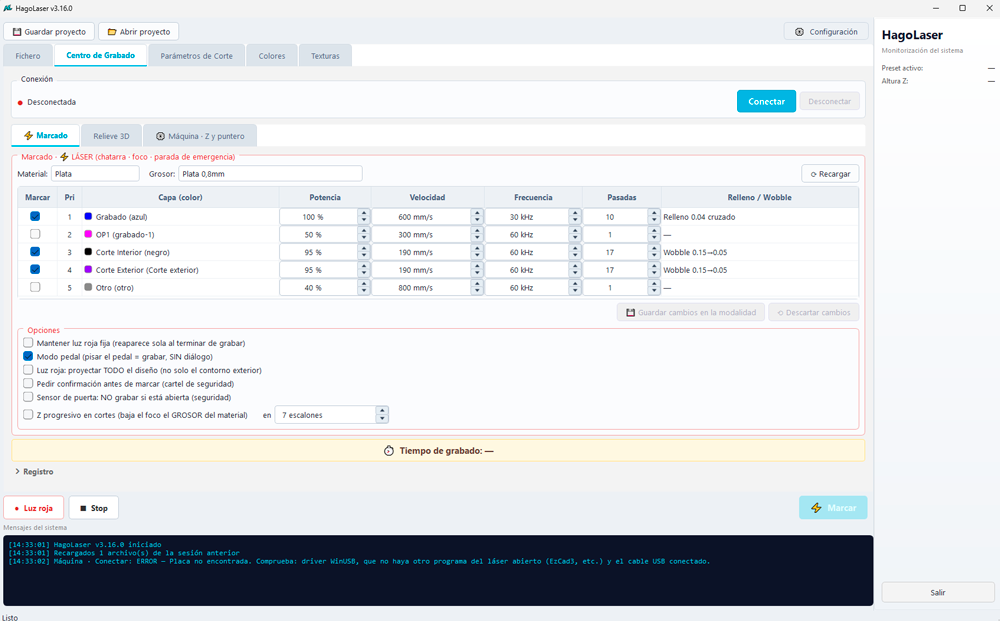Click the Conectar button
The height and width of the screenshot is (621, 1000).
(x=766, y=101)
